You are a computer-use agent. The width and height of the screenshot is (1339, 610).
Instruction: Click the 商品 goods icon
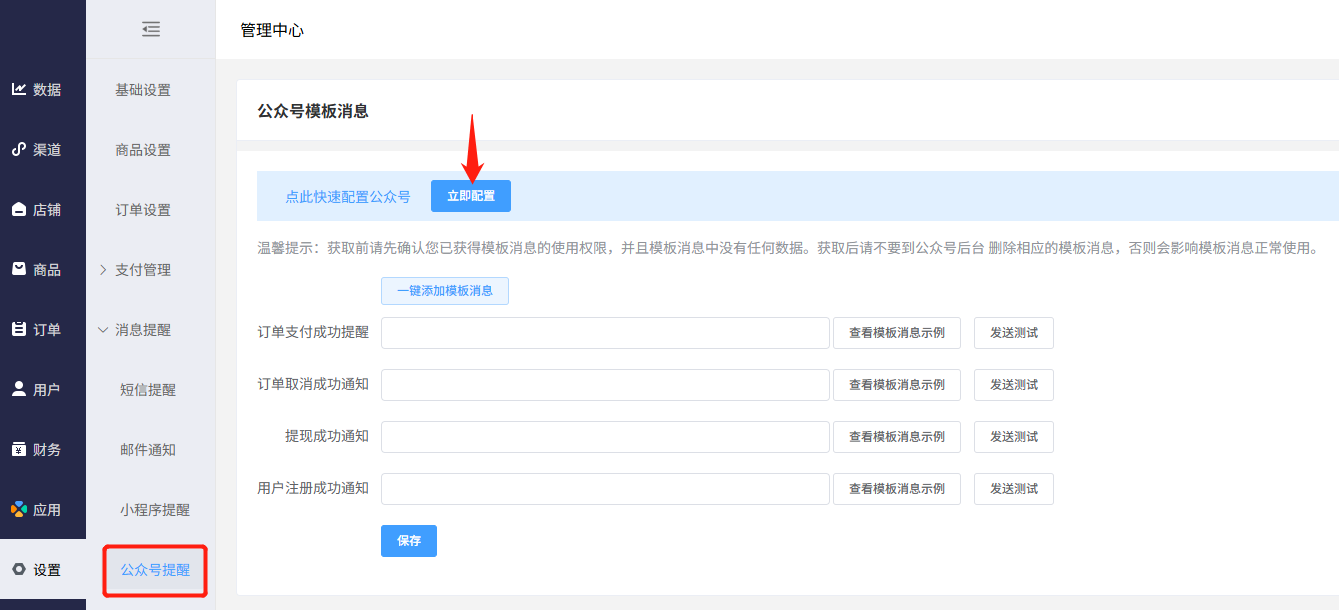19,269
